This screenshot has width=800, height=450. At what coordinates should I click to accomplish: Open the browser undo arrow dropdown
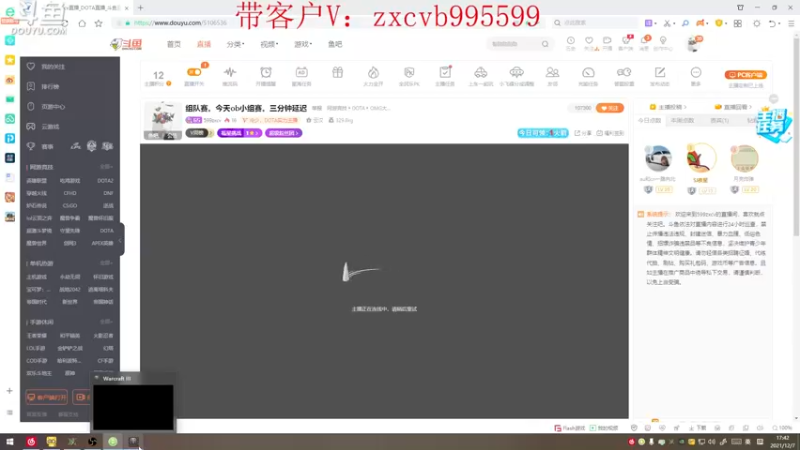pos(774,23)
